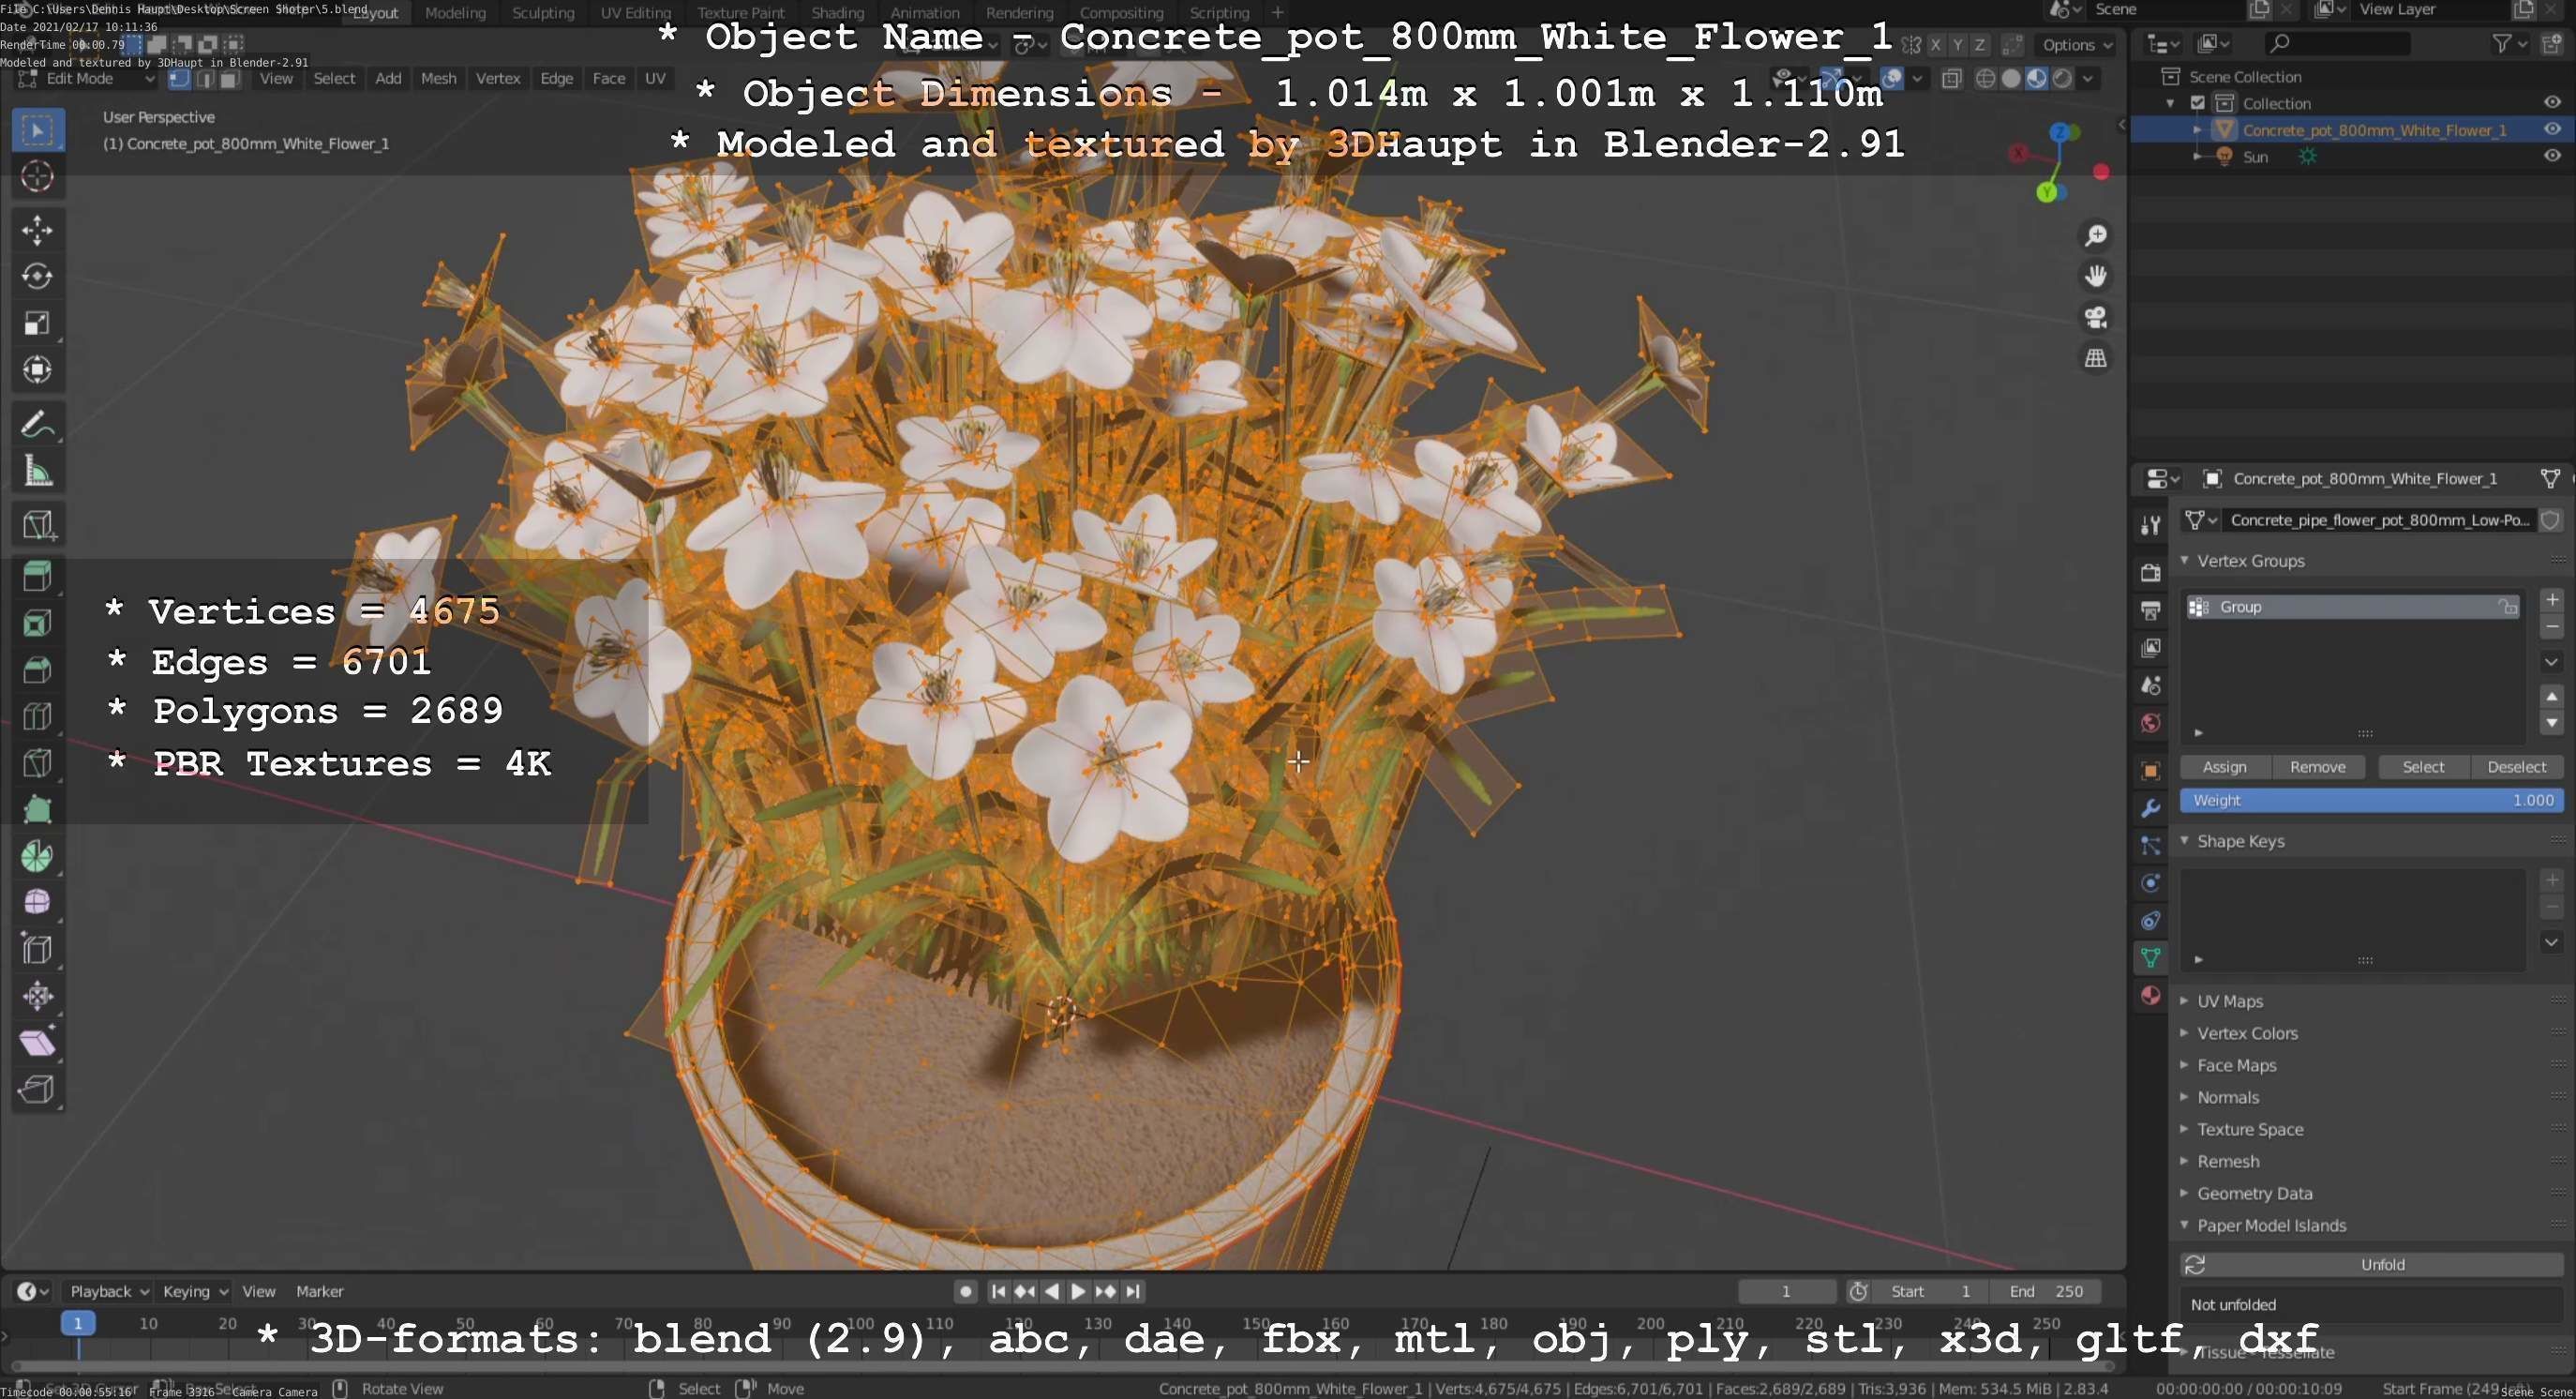Toggle visibility of the Sun object
The image size is (2576, 1399).
(2552, 156)
